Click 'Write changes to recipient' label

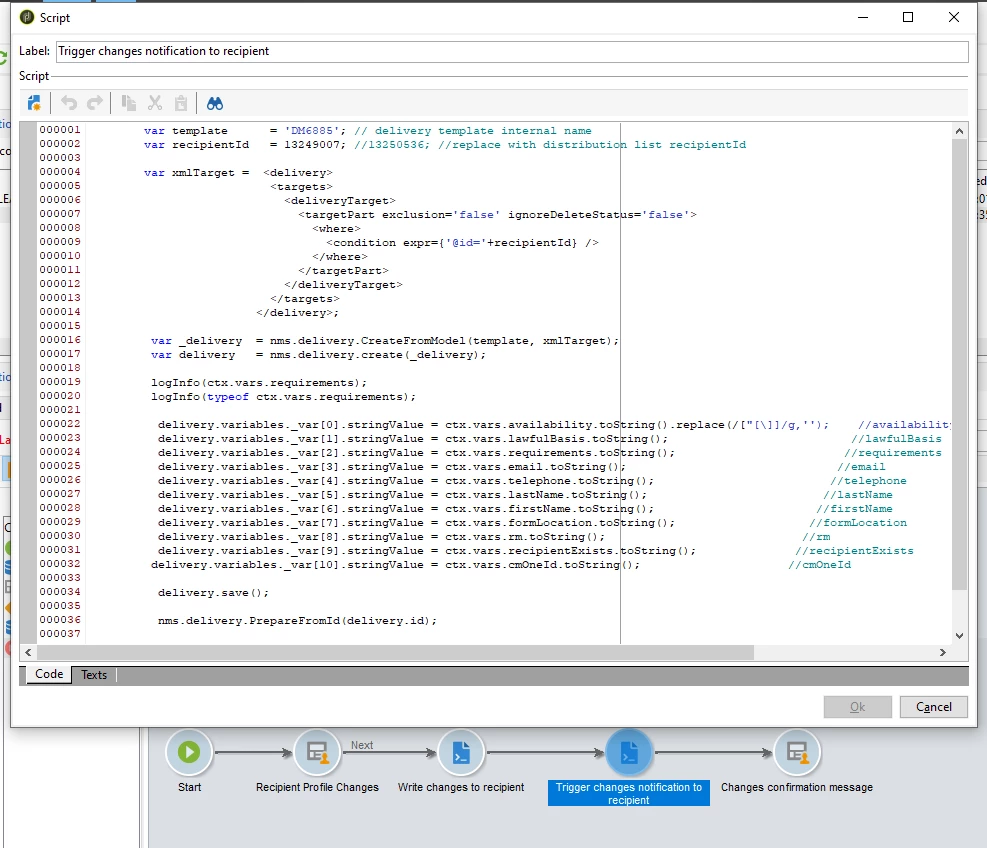click(x=461, y=787)
